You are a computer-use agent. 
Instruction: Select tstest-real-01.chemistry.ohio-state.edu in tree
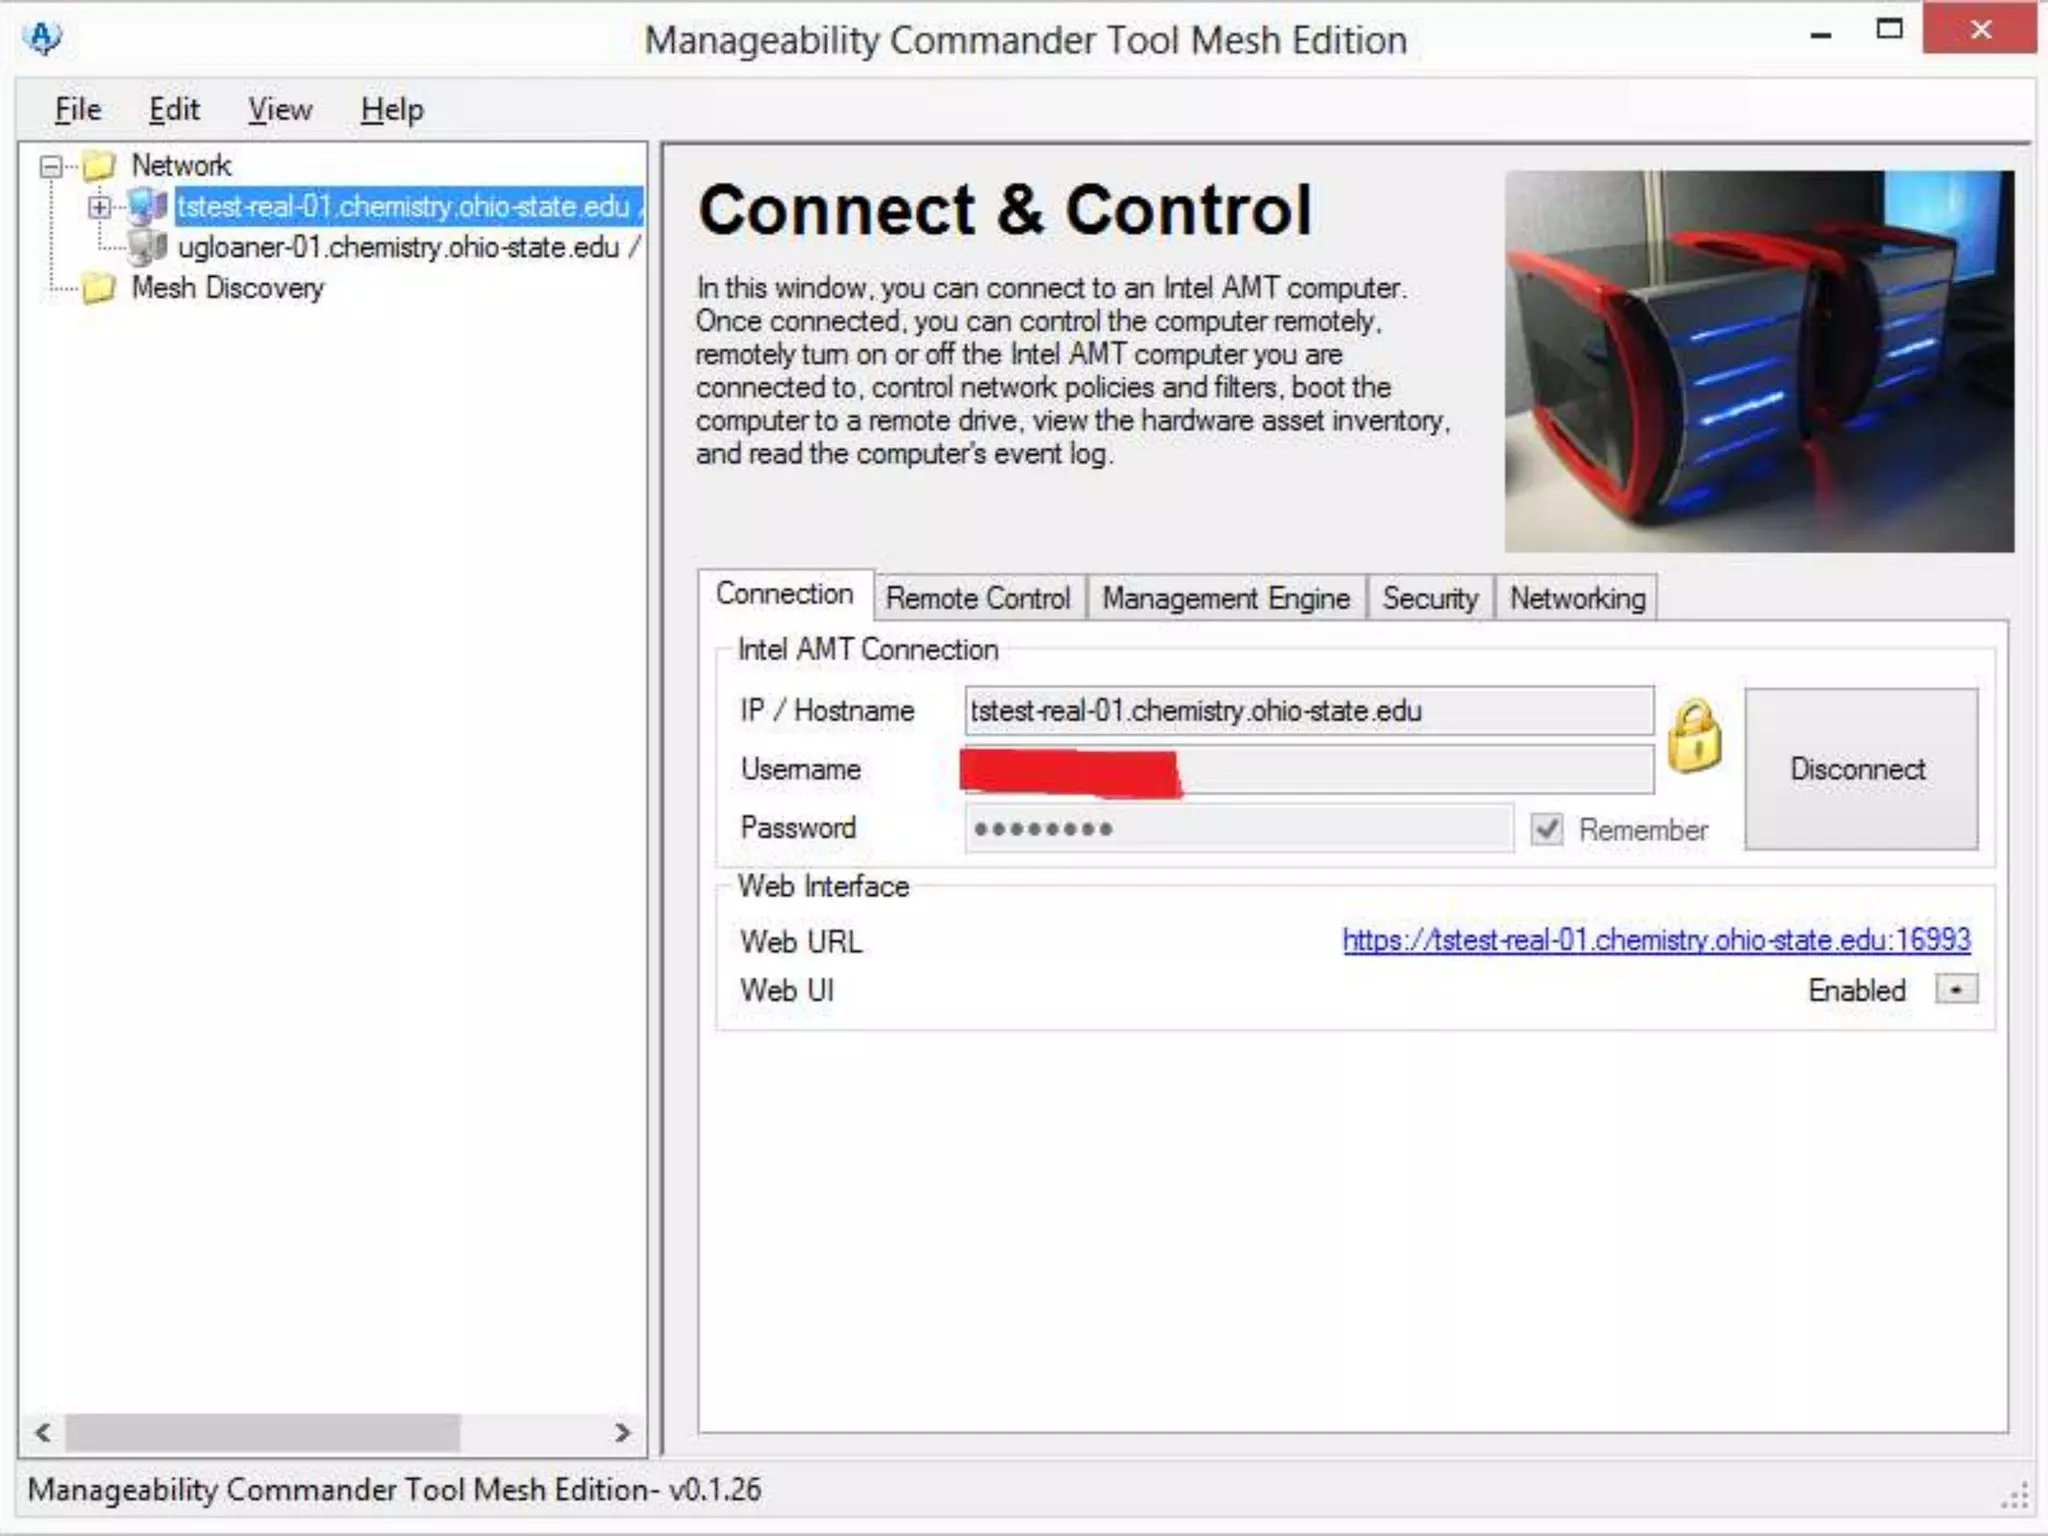pos(408,206)
